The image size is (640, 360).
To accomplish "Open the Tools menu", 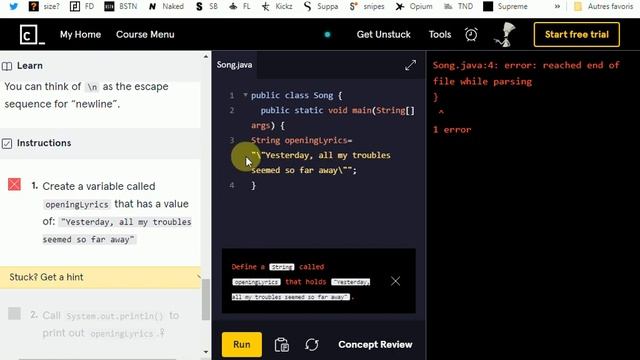I will (440, 35).
